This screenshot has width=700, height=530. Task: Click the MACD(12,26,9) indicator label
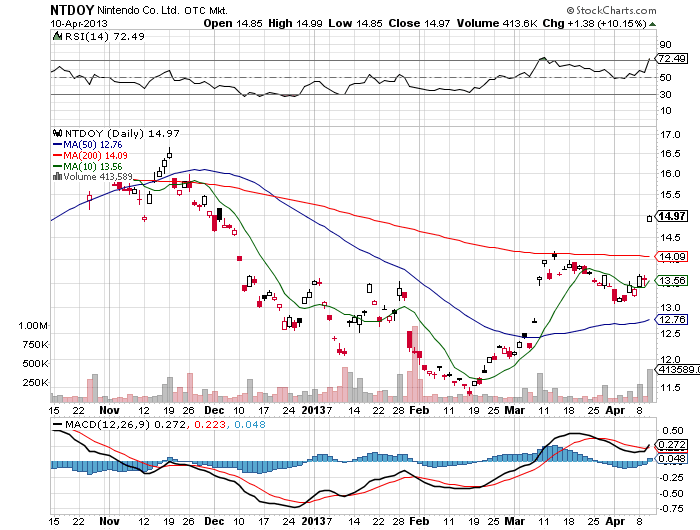click(x=107, y=424)
